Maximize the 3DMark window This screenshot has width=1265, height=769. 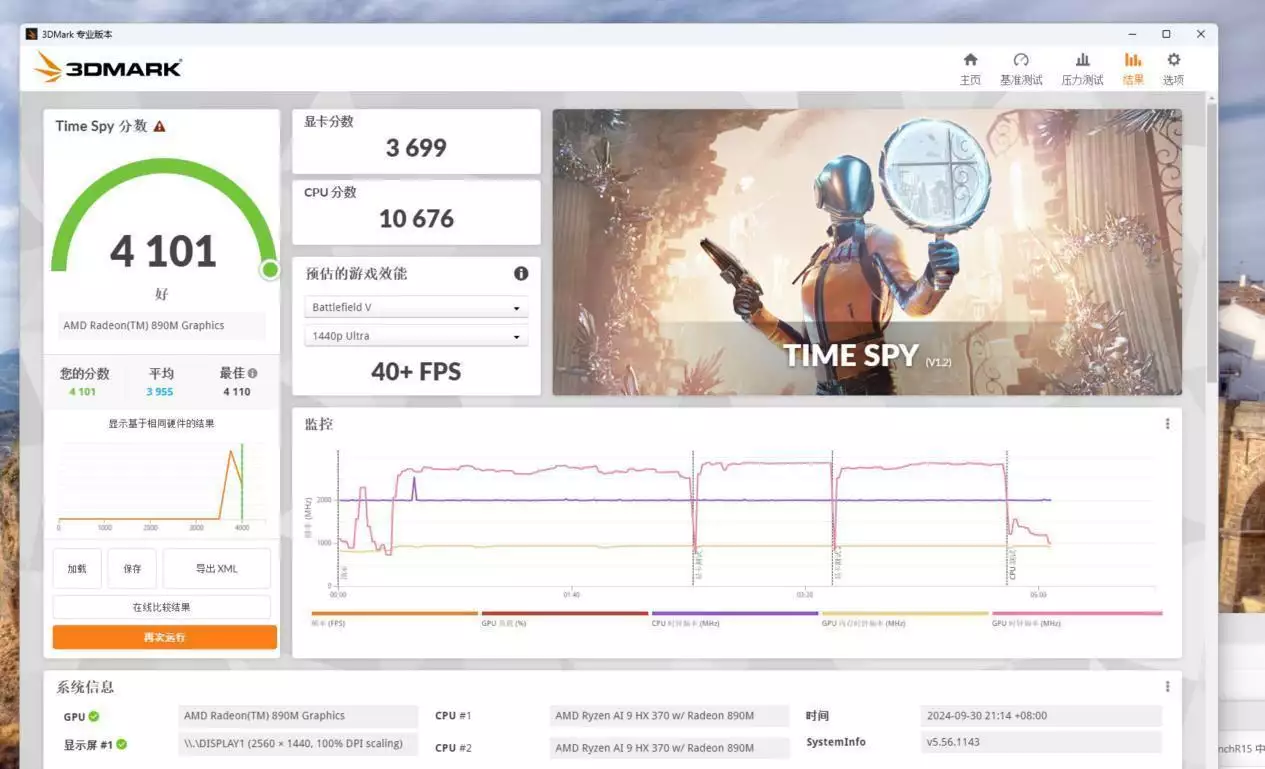point(1166,34)
